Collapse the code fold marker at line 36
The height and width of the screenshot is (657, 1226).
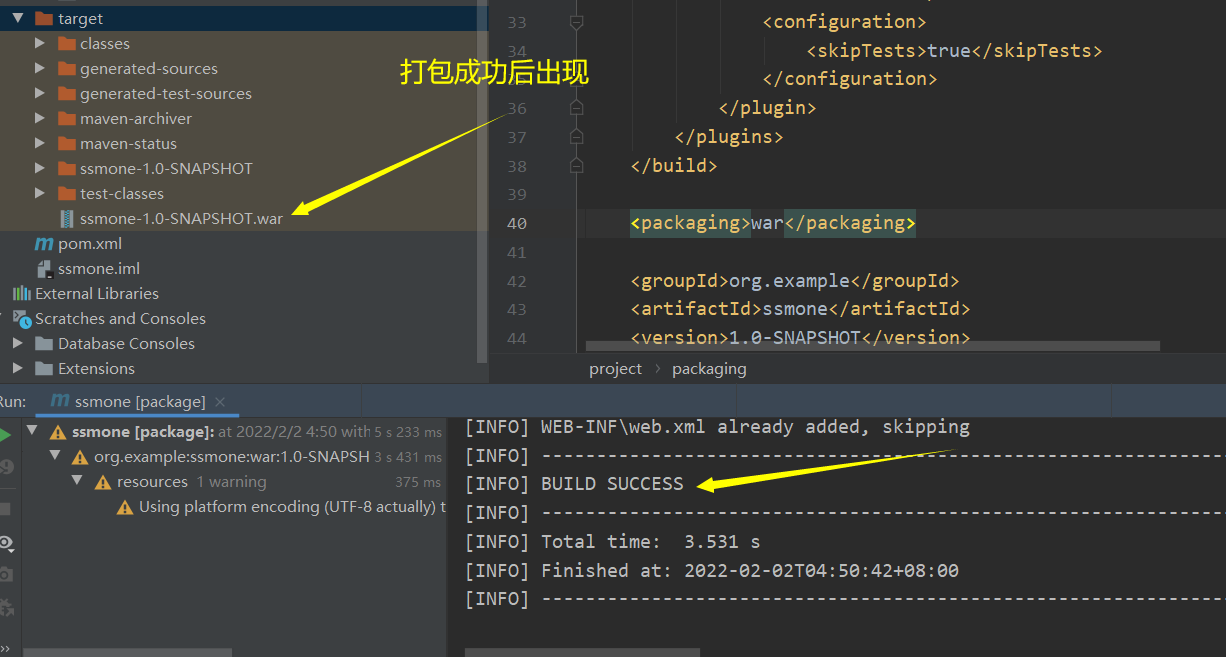click(575, 108)
